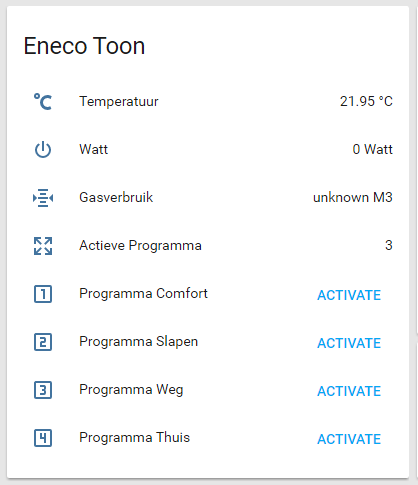The image size is (418, 485).
Task: Open the Watt entity label
Action: click(94, 149)
